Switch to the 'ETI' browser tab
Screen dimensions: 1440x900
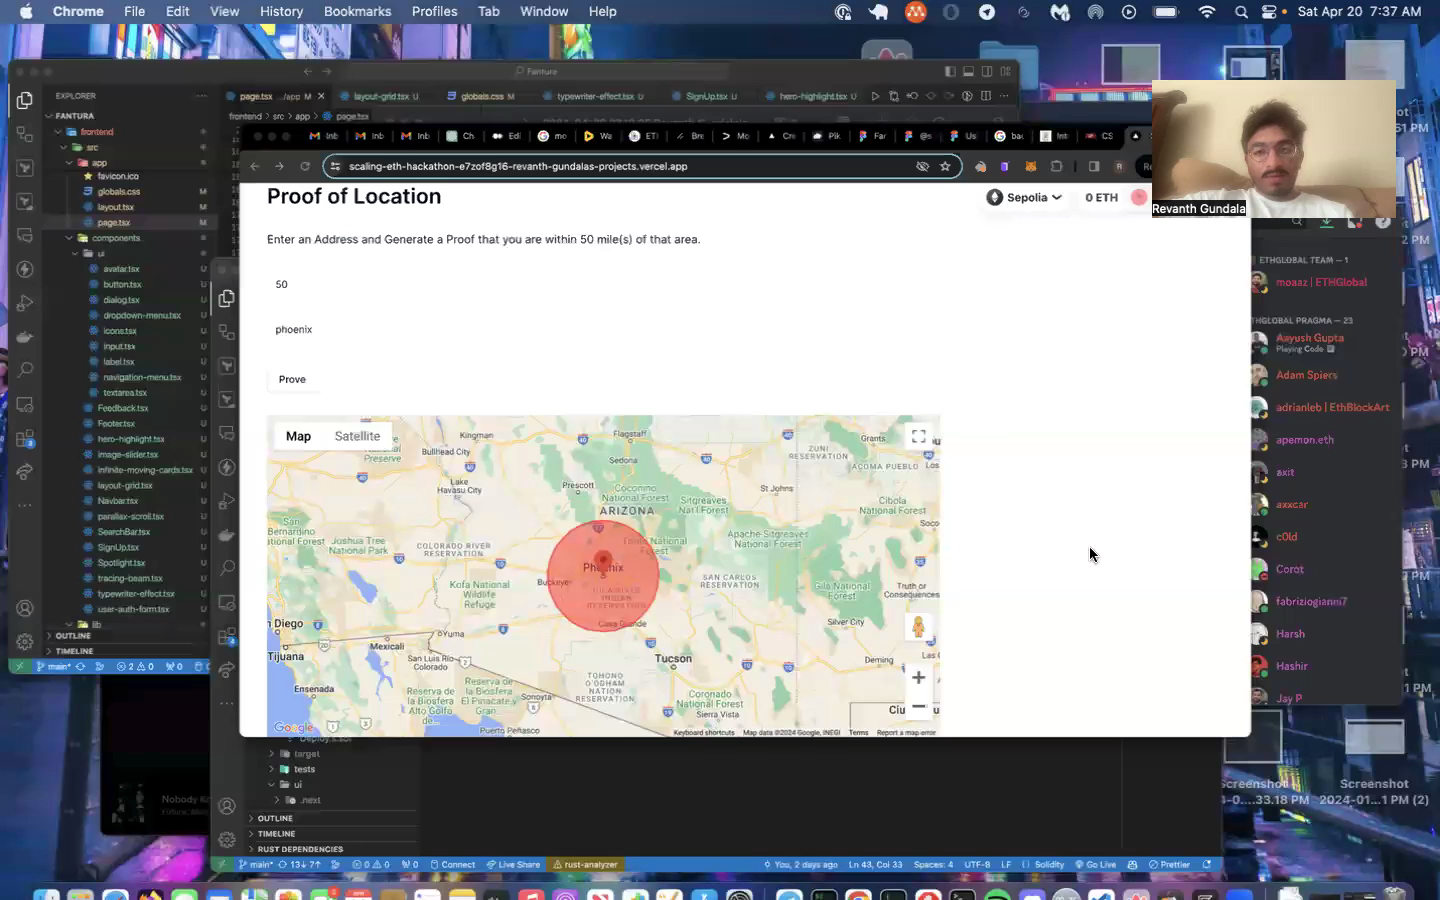click(x=643, y=136)
